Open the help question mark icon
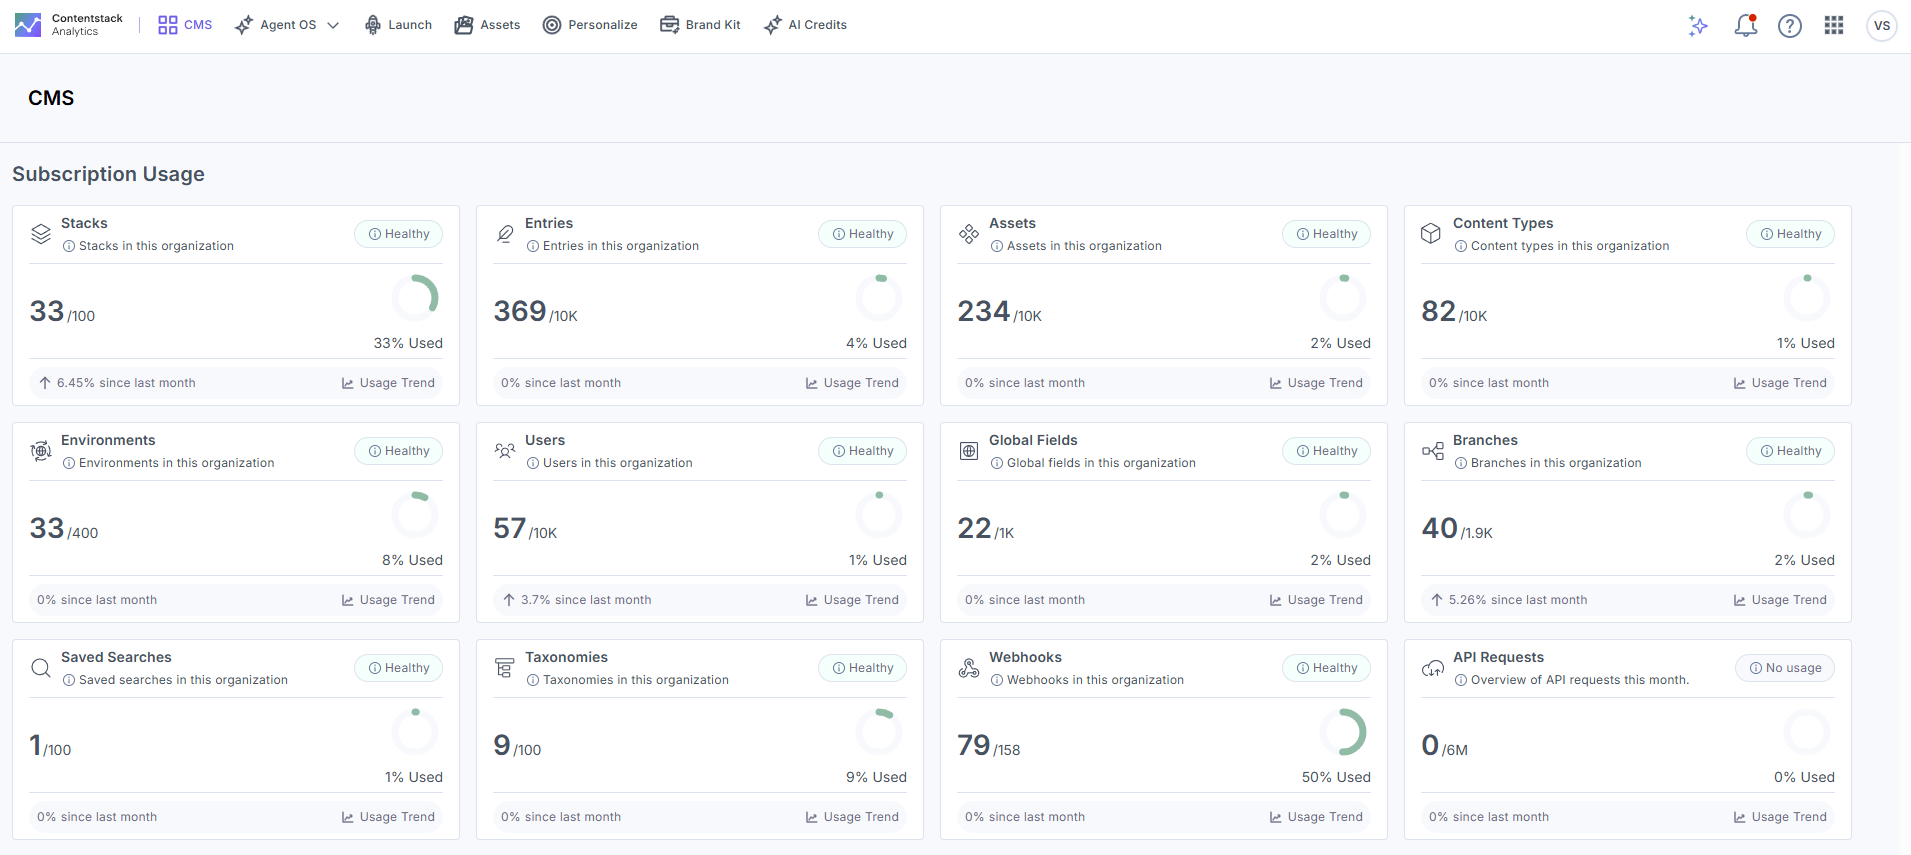The width and height of the screenshot is (1911, 855). click(x=1790, y=26)
